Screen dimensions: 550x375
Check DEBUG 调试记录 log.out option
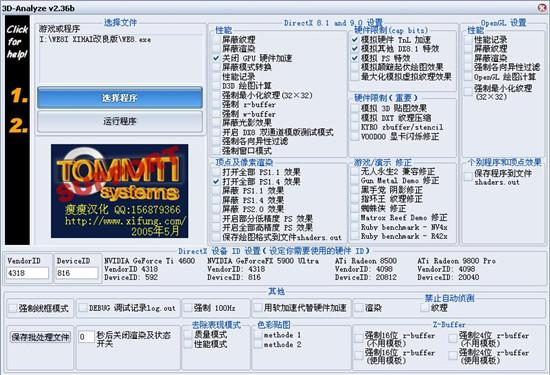click(83, 308)
